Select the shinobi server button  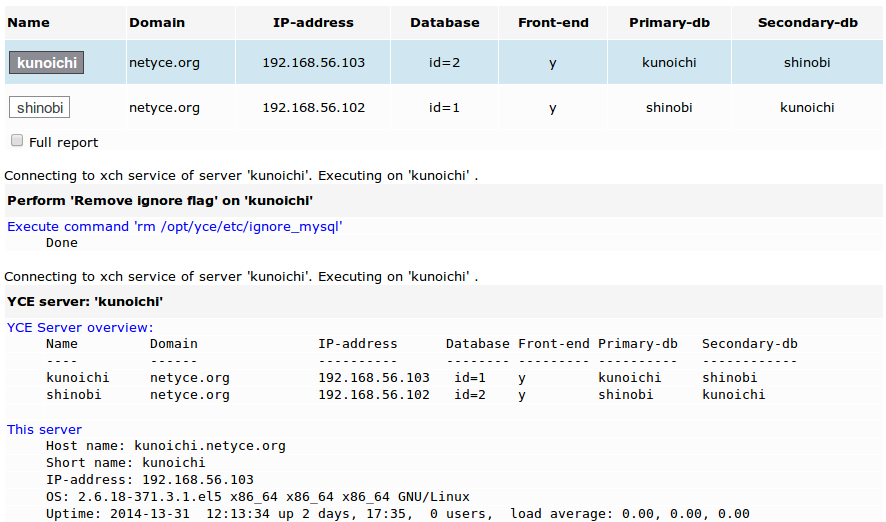[40, 107]
